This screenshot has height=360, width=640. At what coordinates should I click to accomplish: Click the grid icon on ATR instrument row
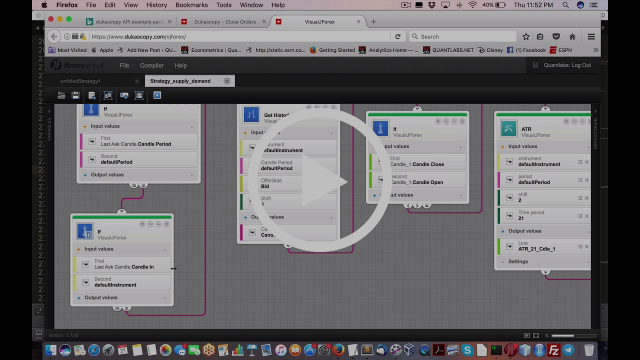580,162
